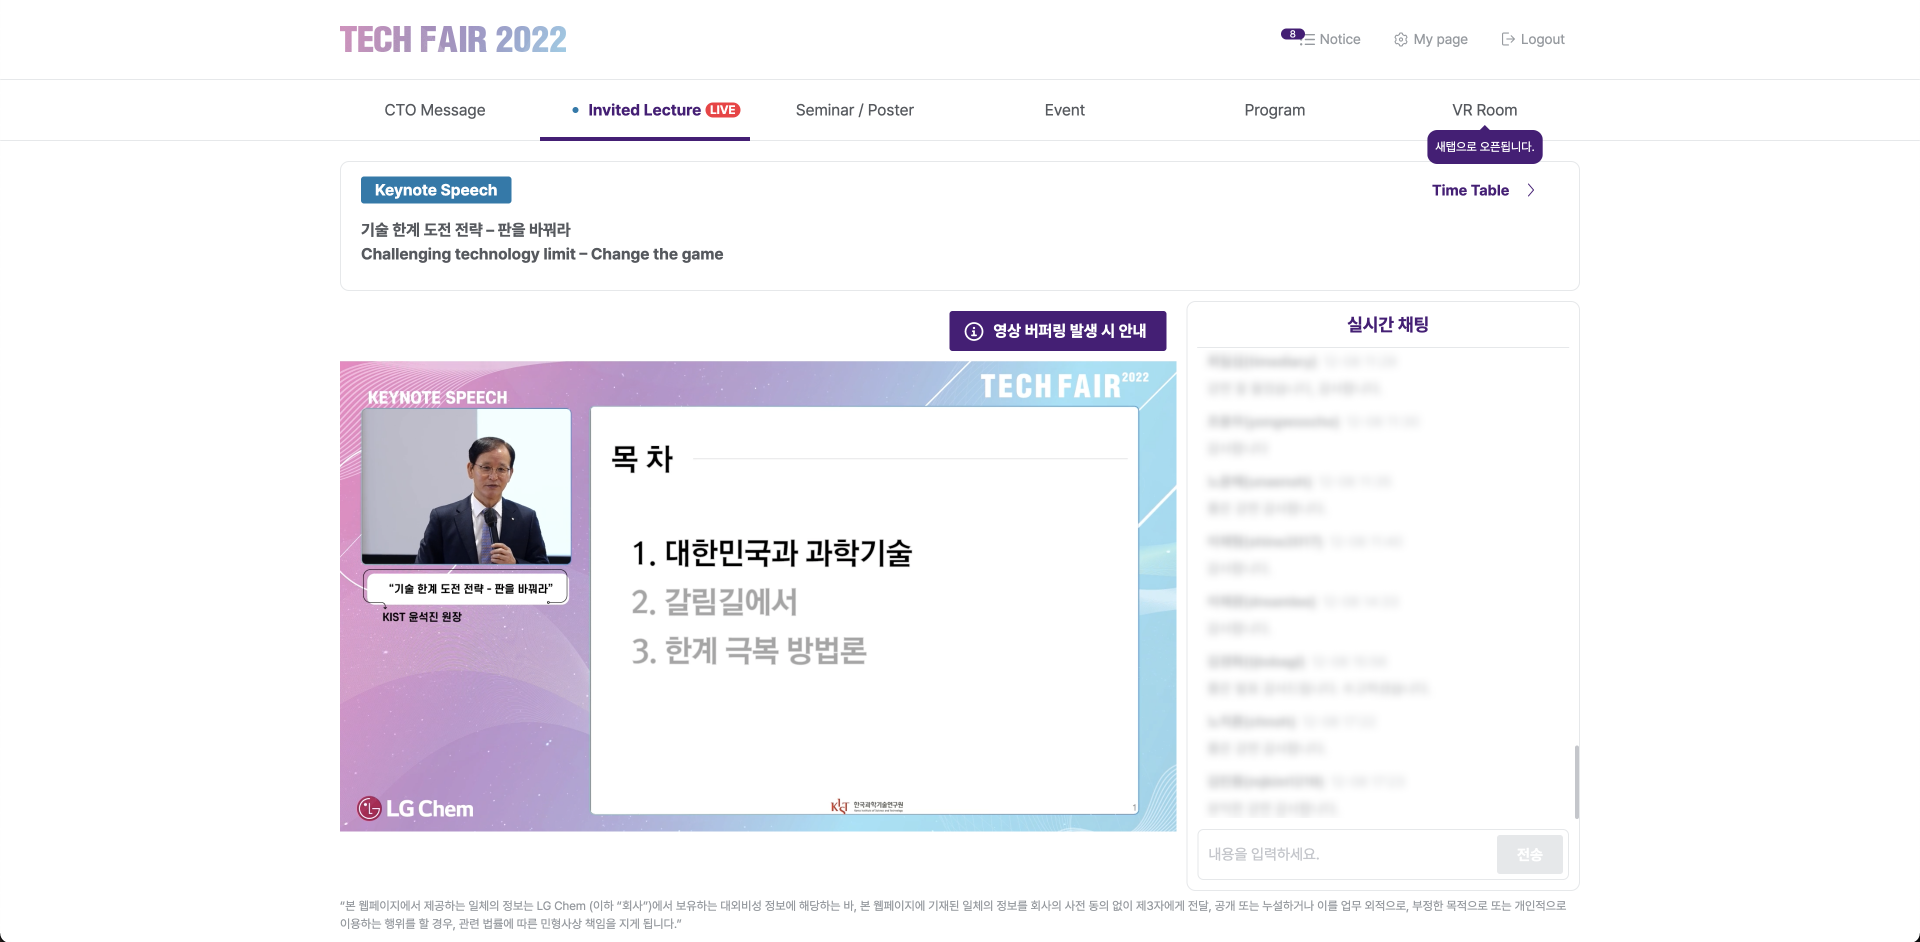
Task: Click the TECH FAIR 2022 logo
Action: pos(453,40)
